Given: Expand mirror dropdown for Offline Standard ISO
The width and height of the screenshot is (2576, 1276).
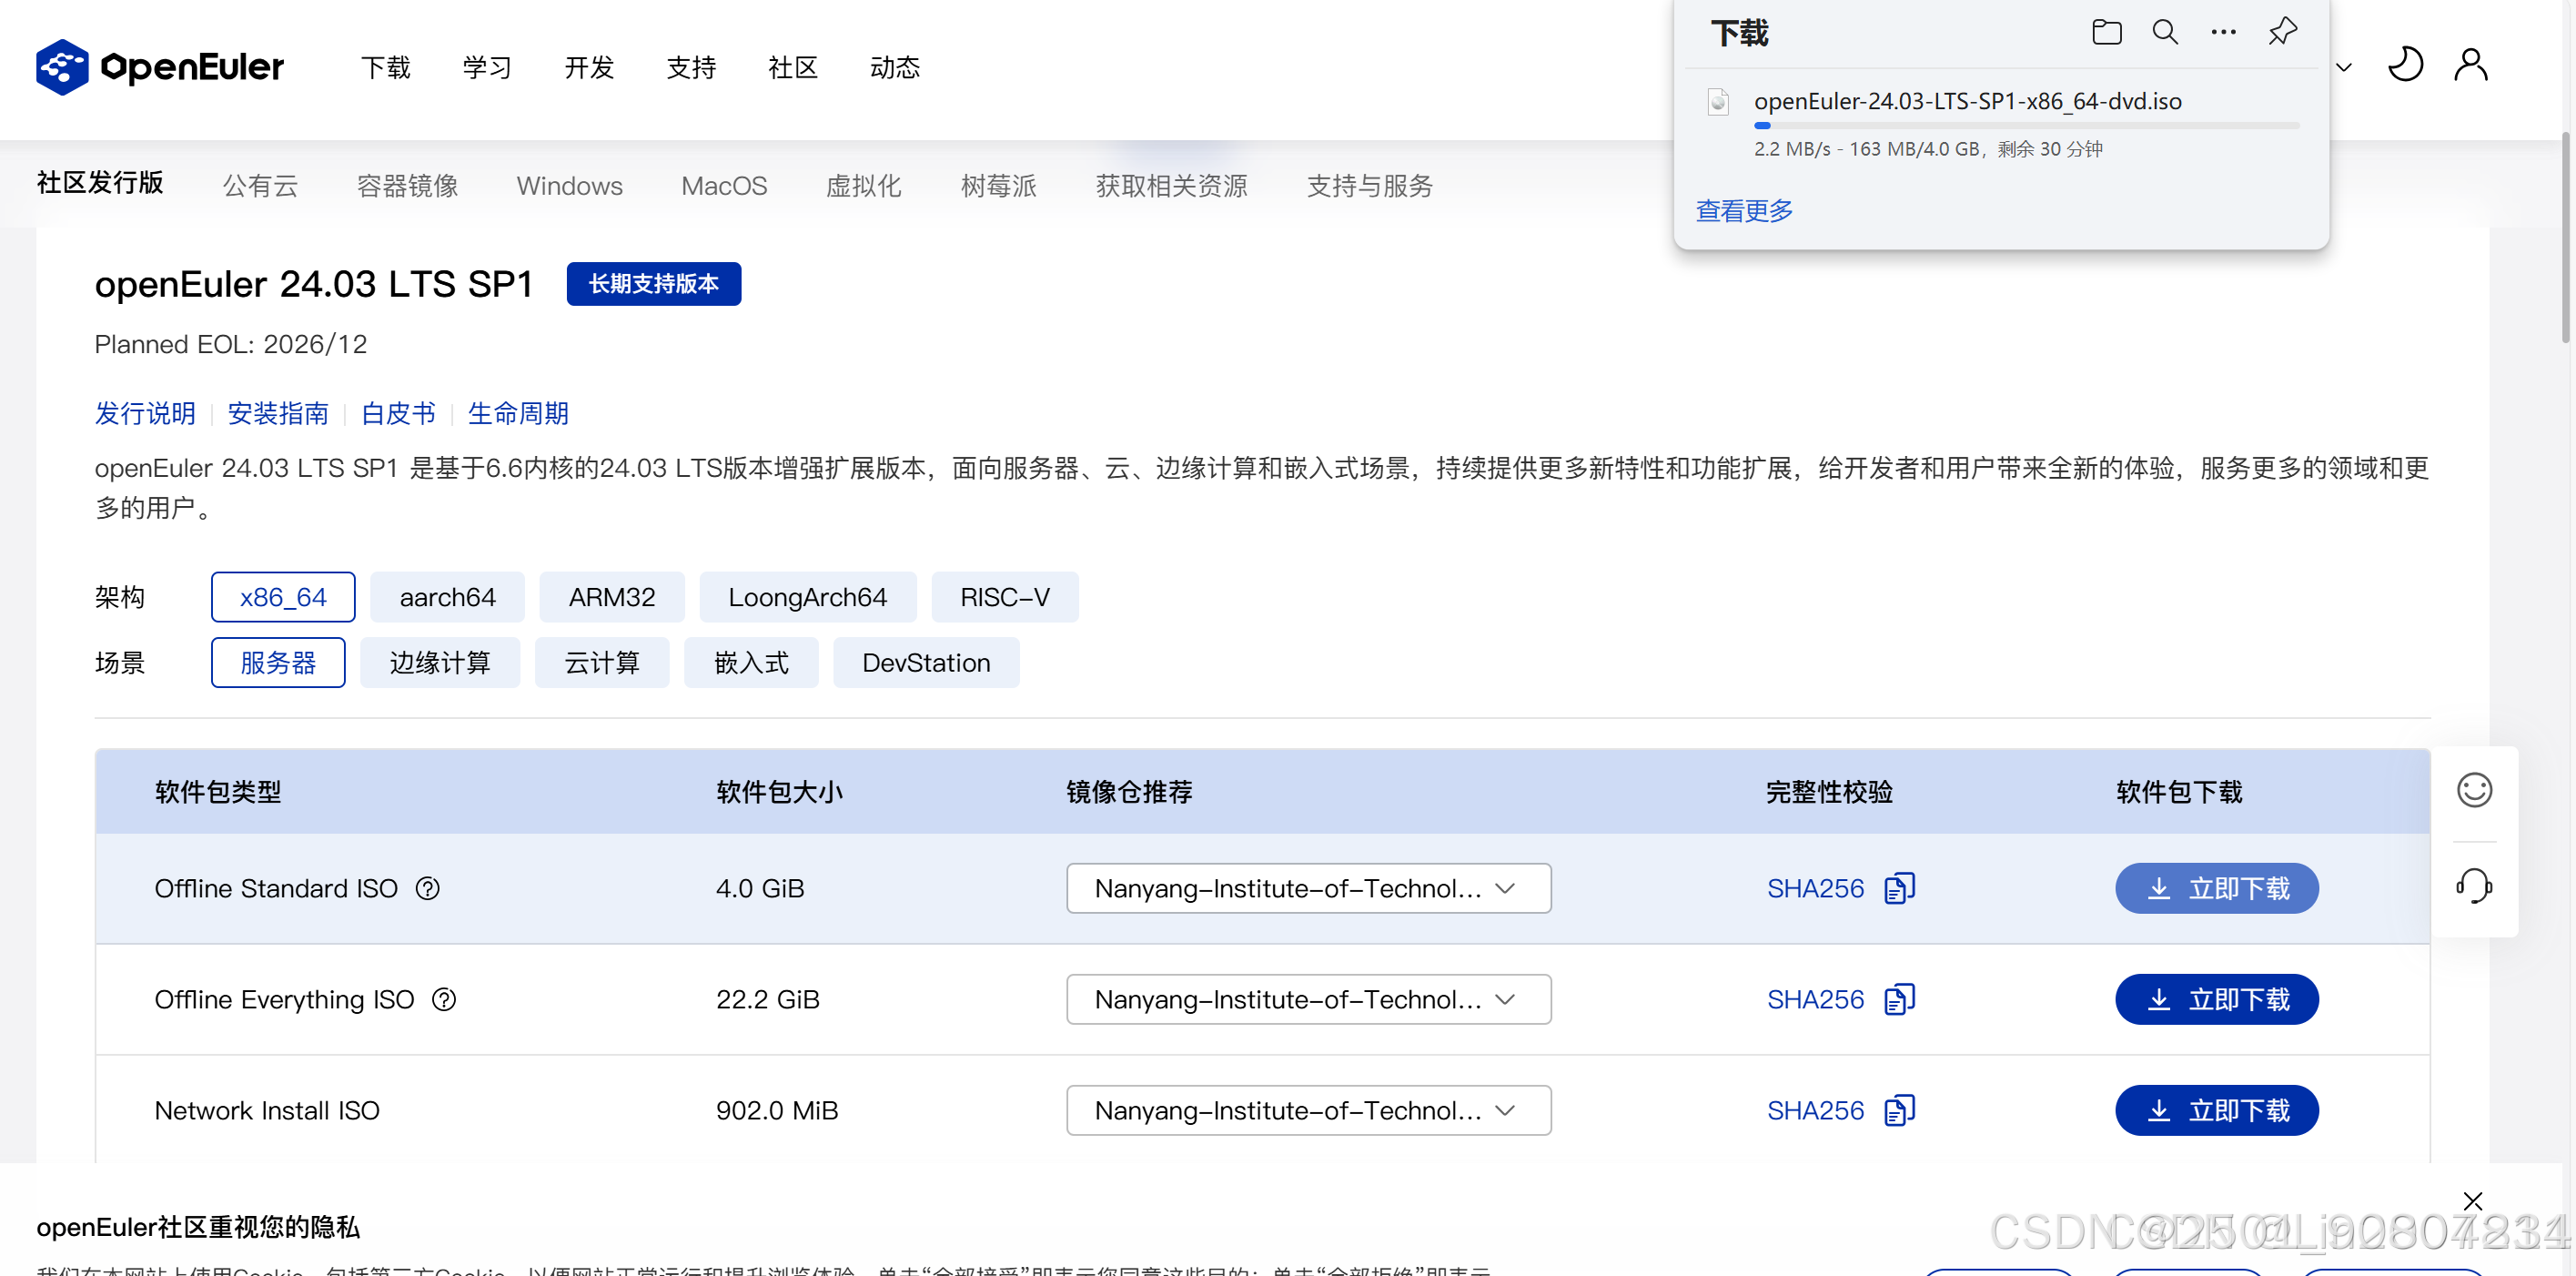Looking at the screenshot, I should (x=1308, y=888).
